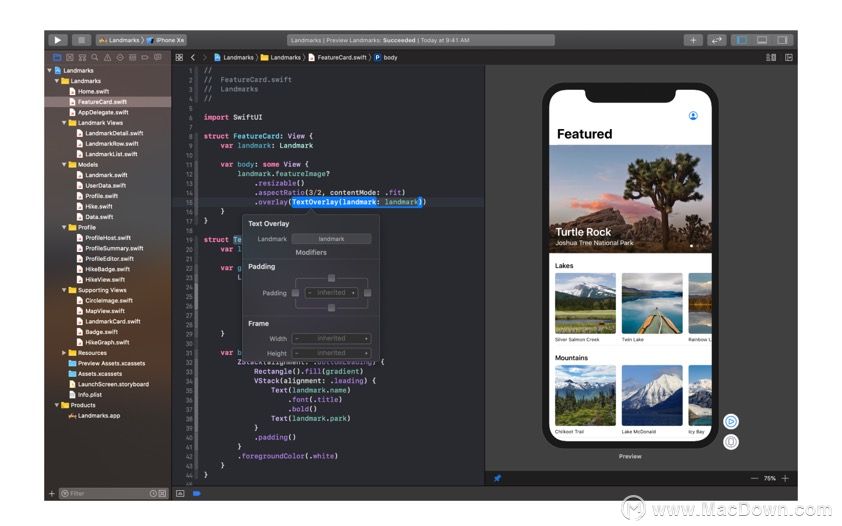Collapse the Models group triangle
842x526 pixels.
click(x=64, y=165)
